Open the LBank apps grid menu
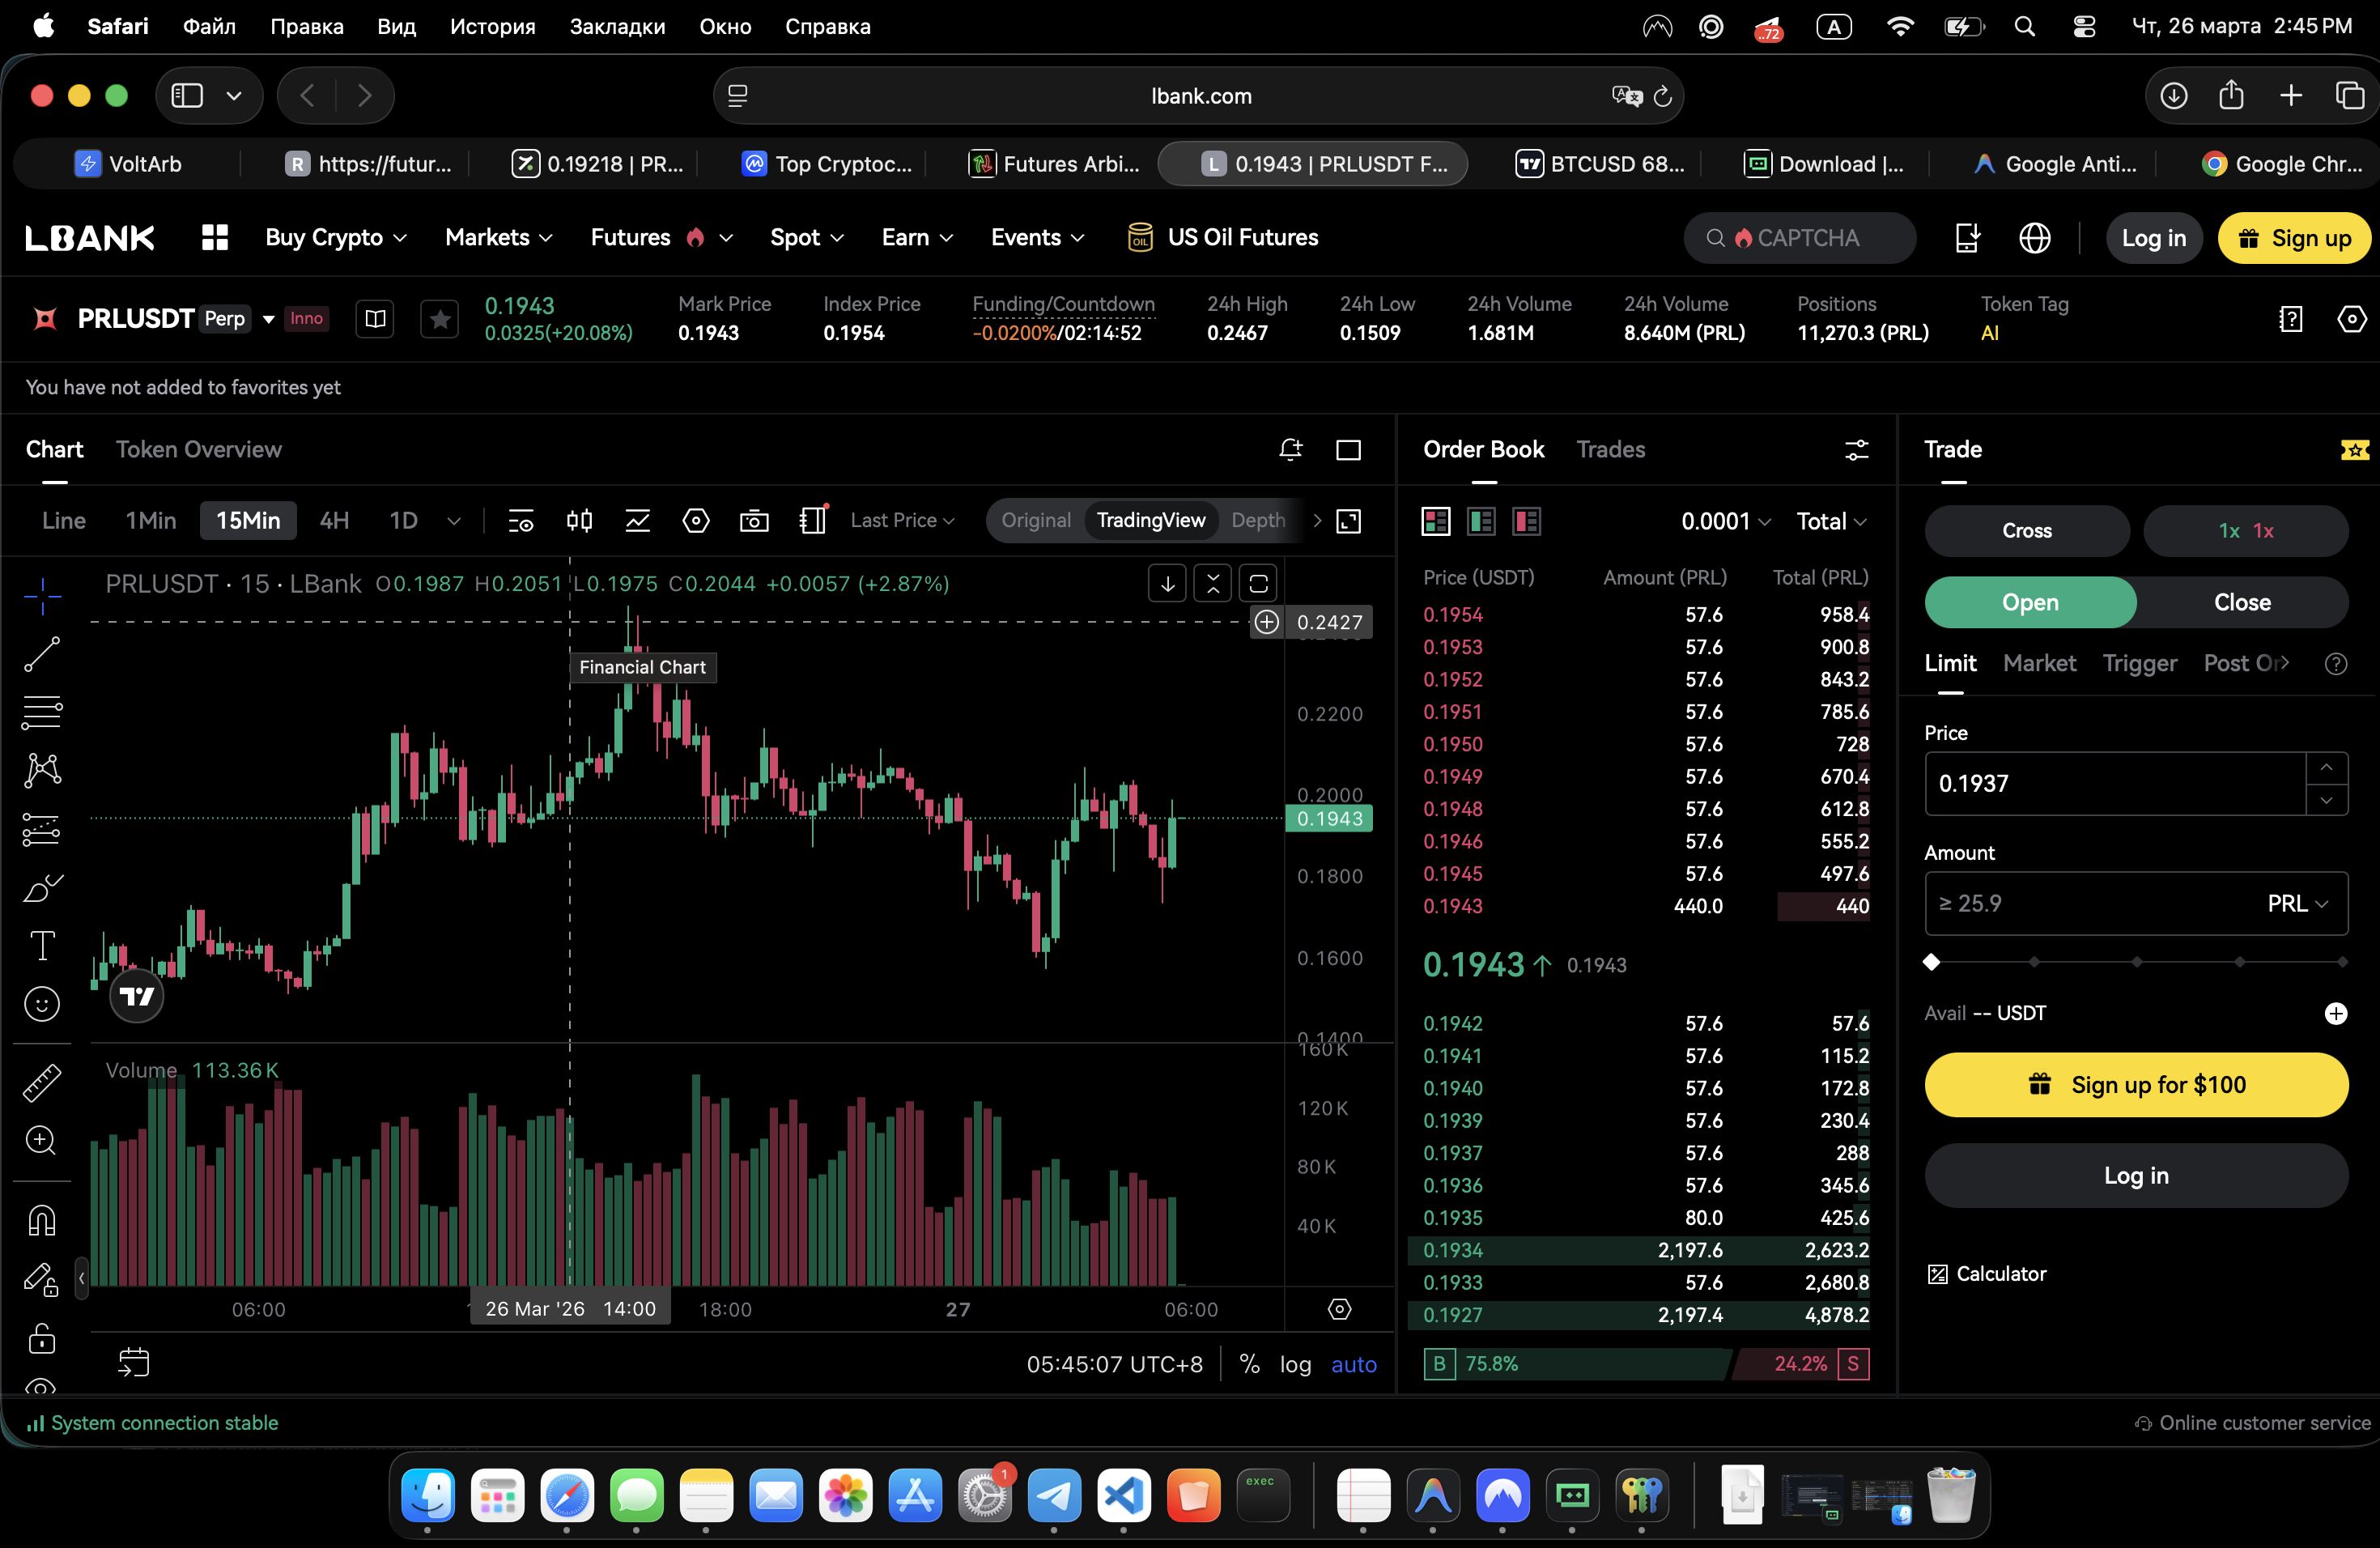 pos(215,238)
